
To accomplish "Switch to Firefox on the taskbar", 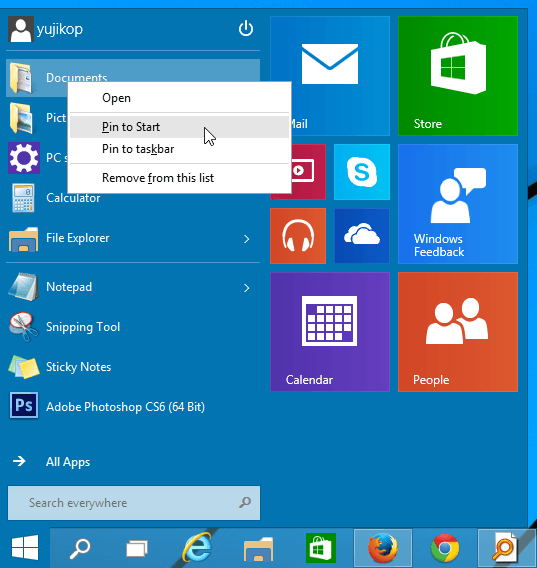I will coord(383,548).
